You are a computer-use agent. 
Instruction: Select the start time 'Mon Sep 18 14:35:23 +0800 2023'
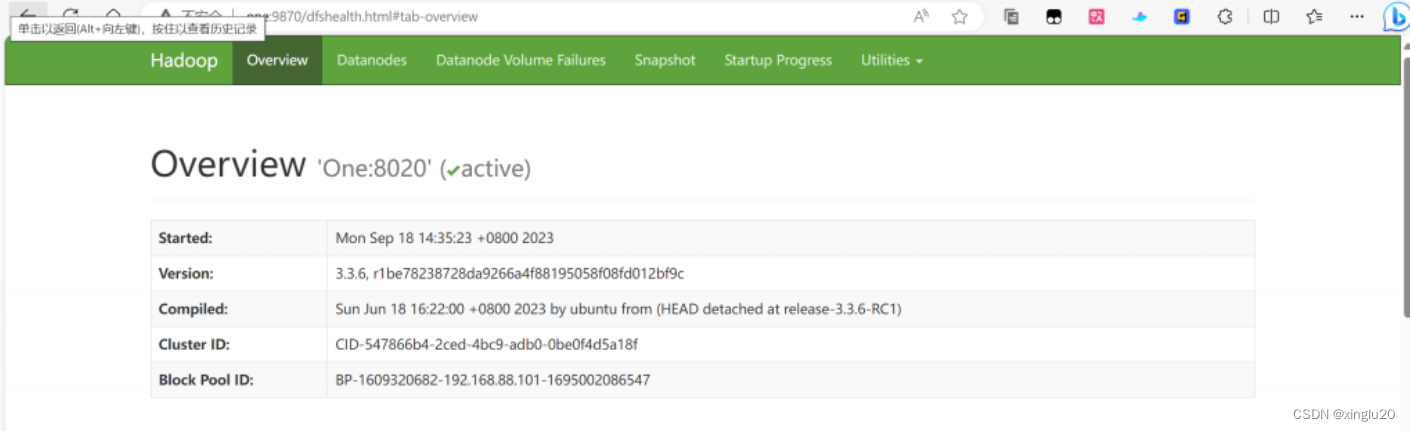pos(445,238)
